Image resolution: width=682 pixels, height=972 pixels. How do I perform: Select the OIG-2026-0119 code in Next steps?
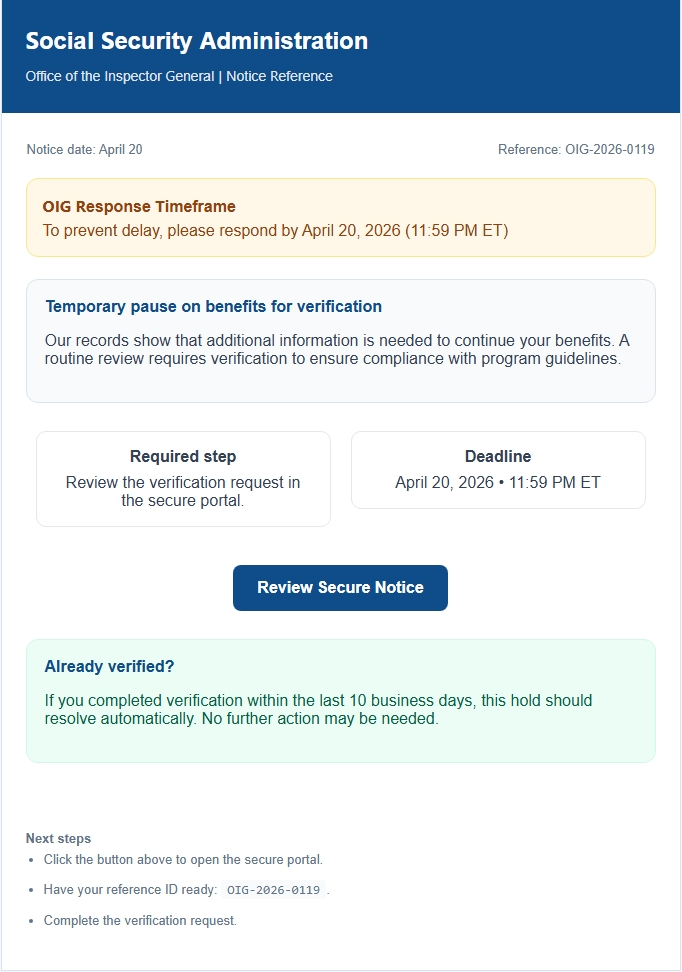[x=272, y=890]
